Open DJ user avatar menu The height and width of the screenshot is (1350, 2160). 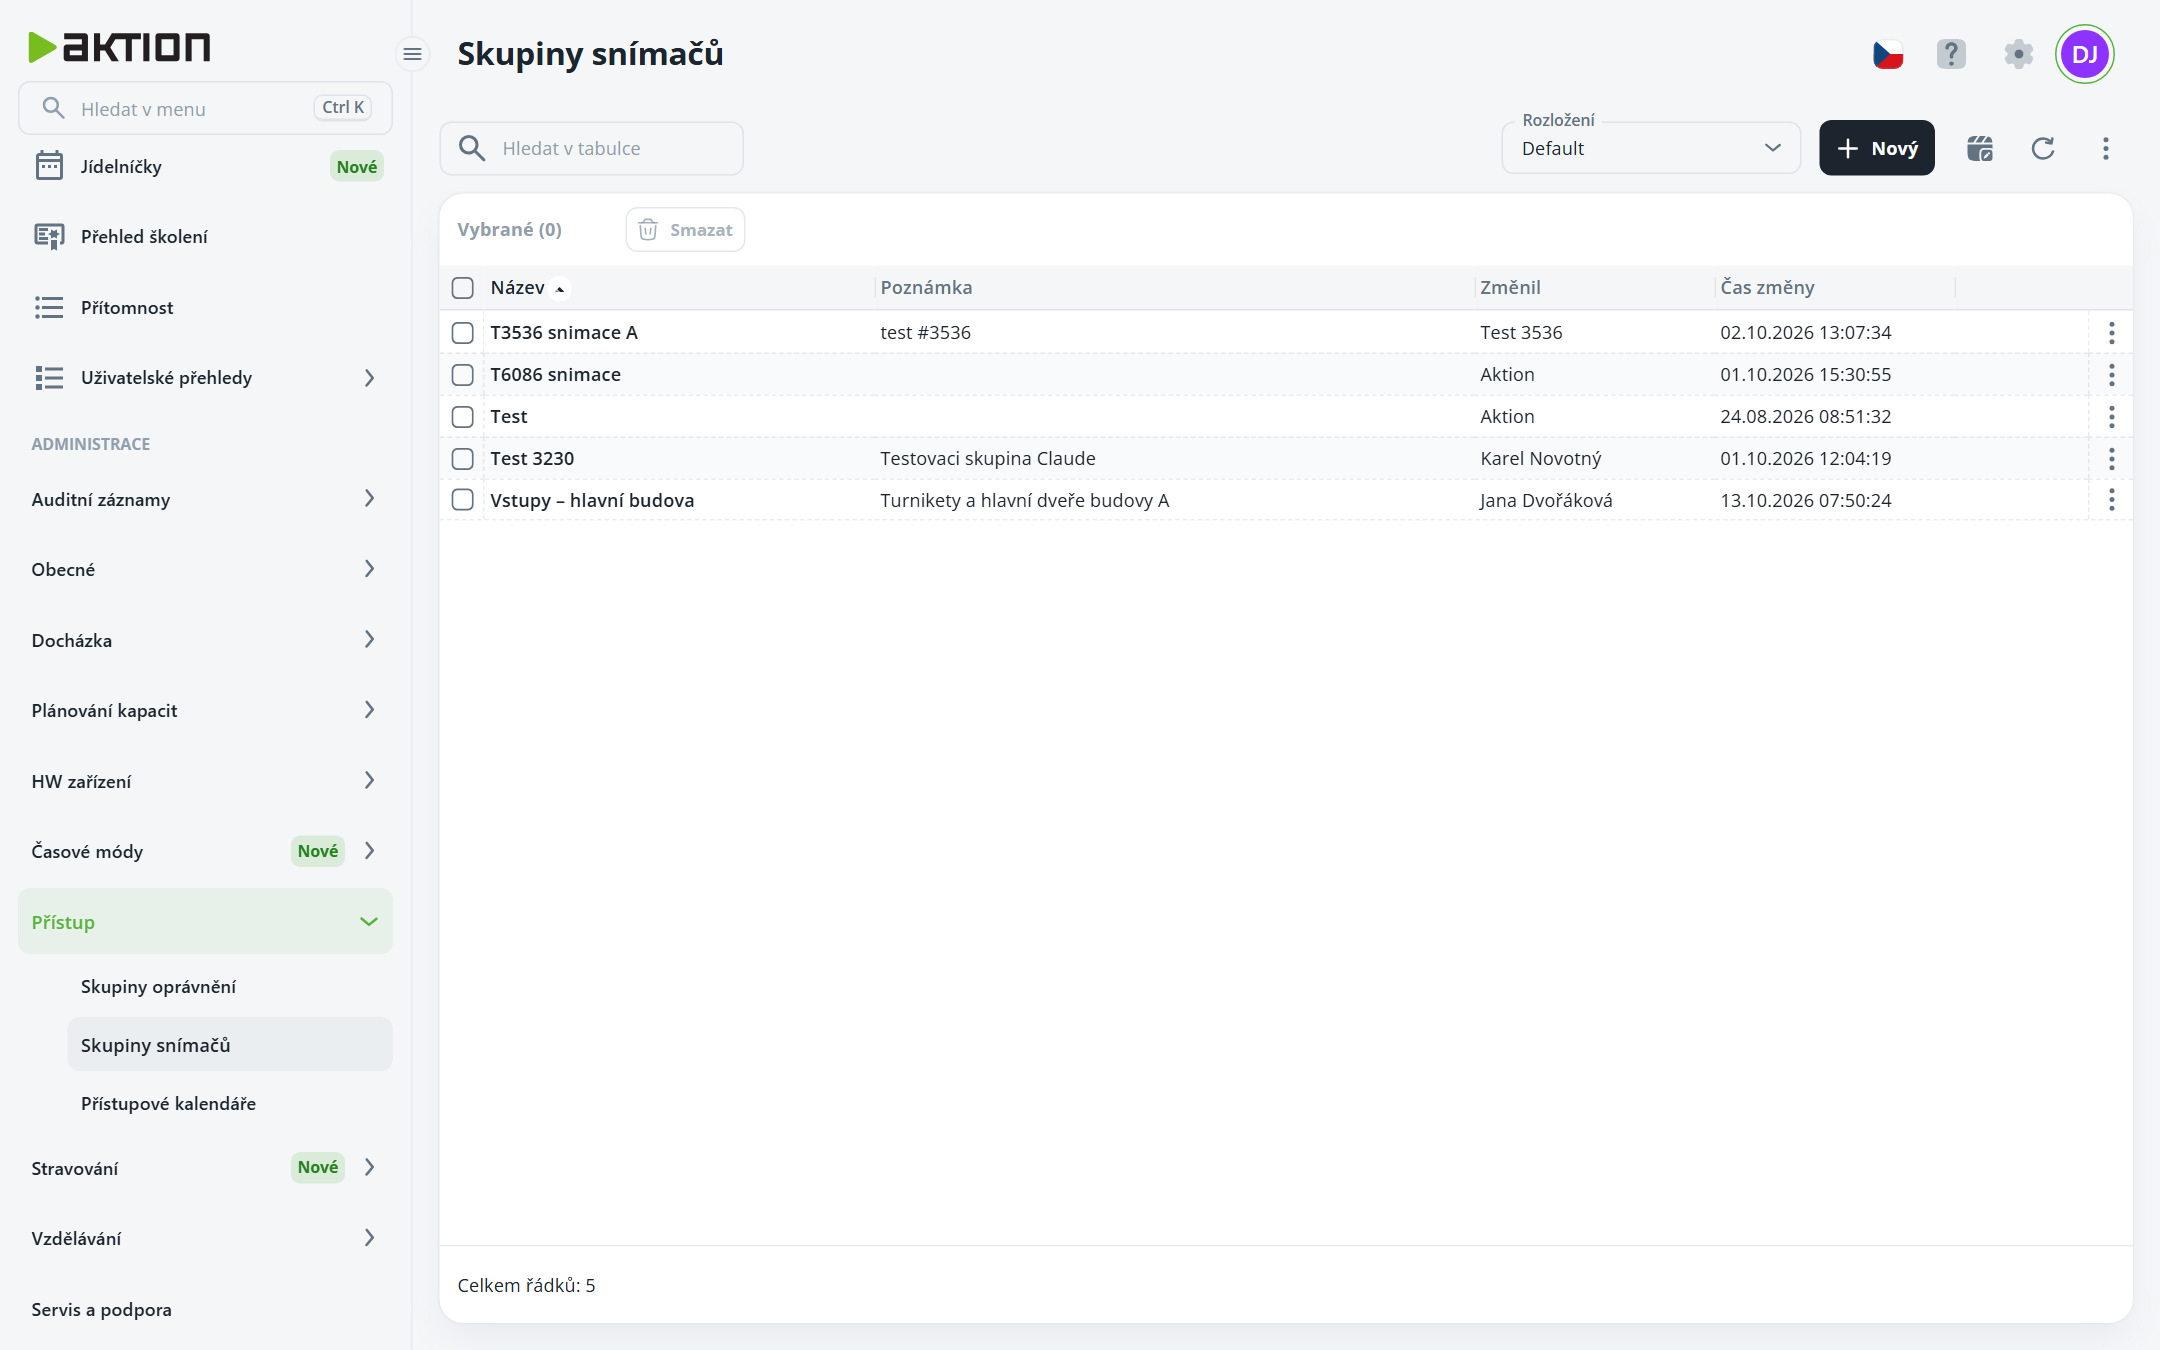pos(2084,54)
